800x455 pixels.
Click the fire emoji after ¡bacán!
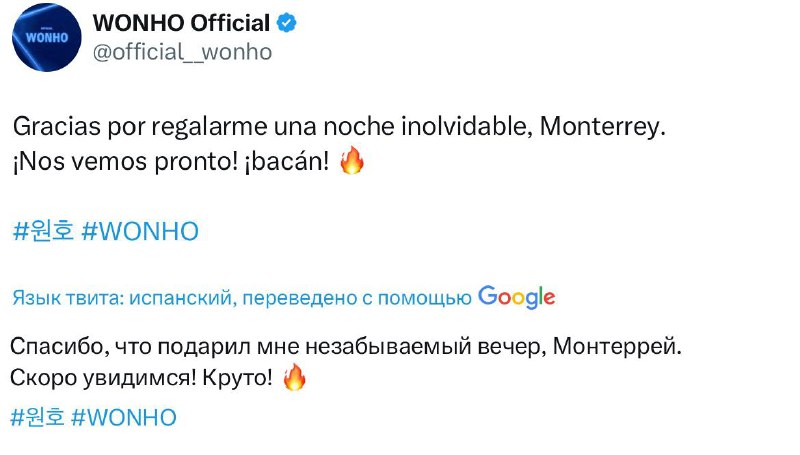(352, 161)
